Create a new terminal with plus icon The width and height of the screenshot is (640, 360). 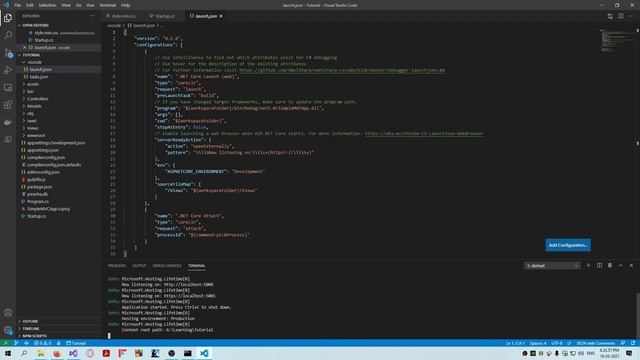(588, 265)
